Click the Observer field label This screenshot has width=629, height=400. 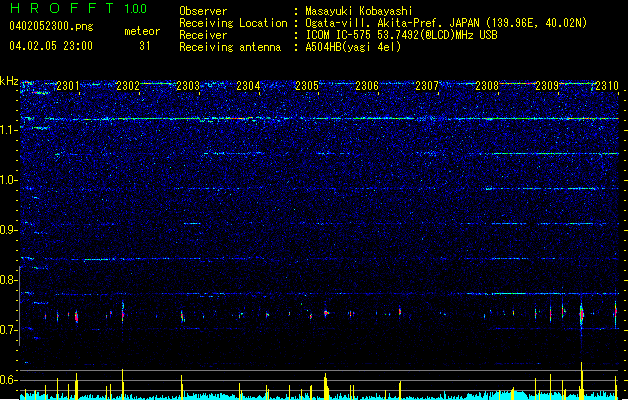(203, 11)
